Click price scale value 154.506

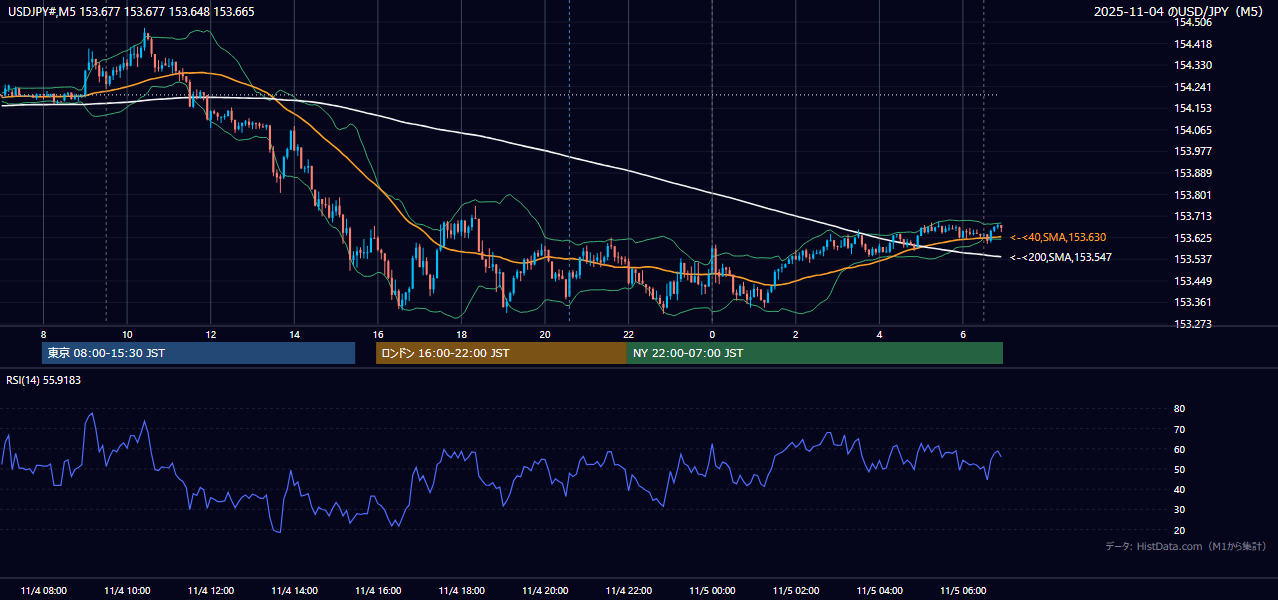[x=1193, y=22]
